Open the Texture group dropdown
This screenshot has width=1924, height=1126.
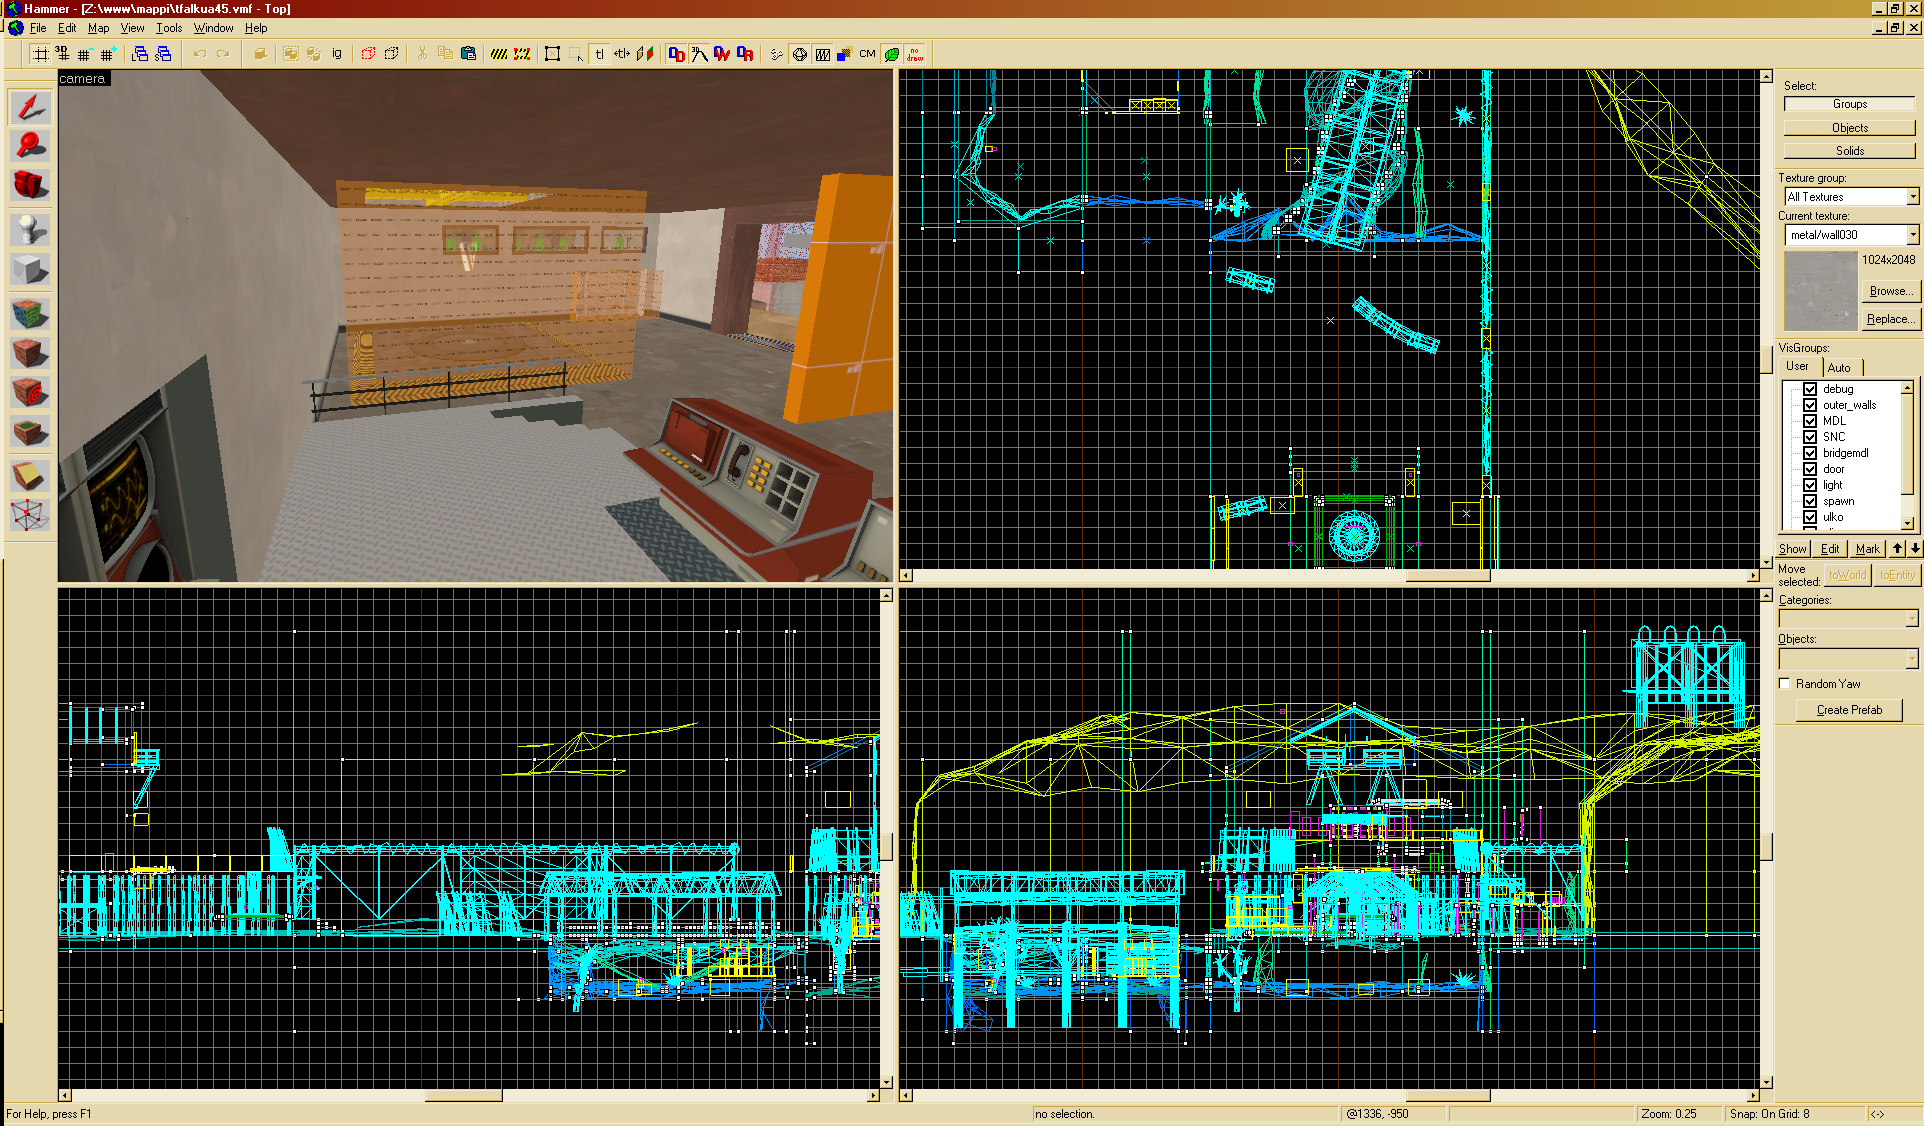(1912, 197)
